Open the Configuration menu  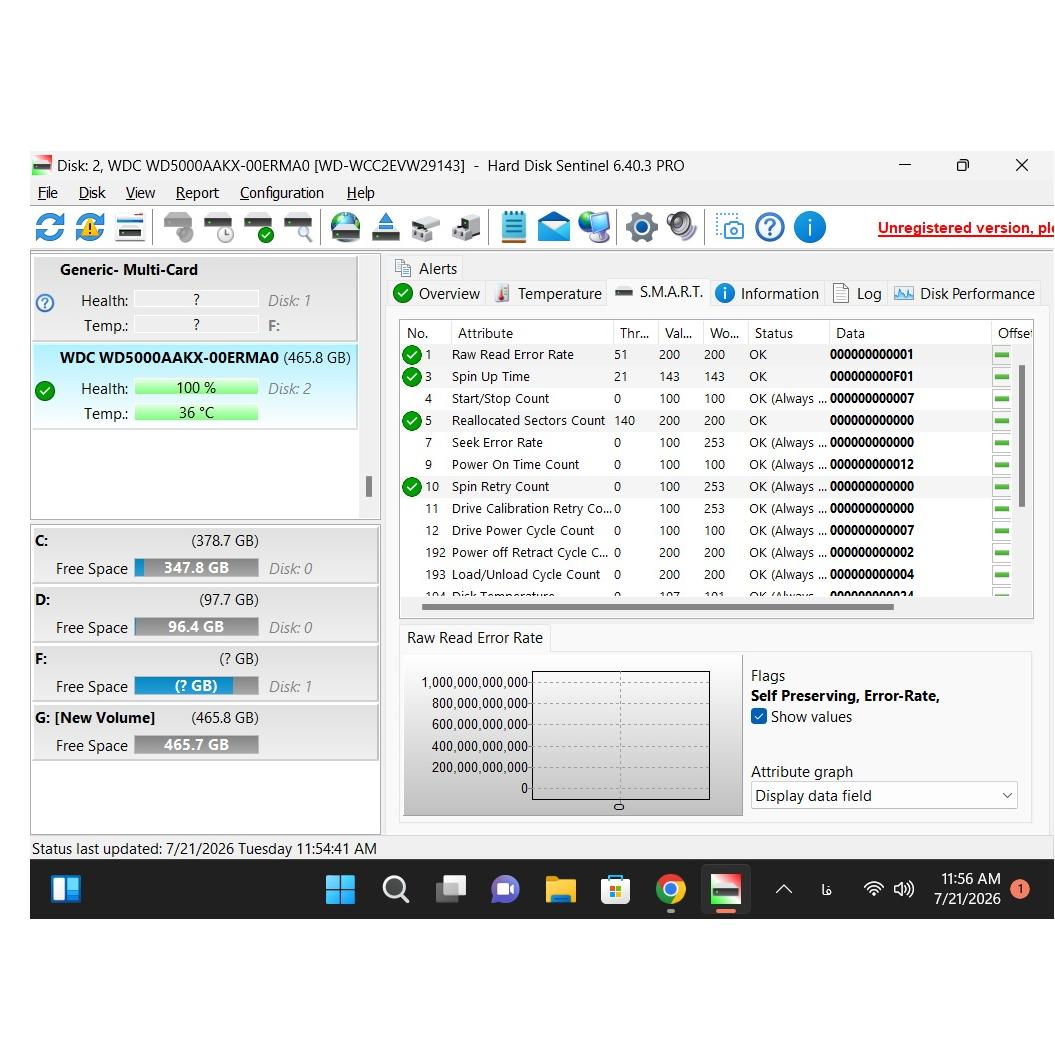(x=282, y=193)
